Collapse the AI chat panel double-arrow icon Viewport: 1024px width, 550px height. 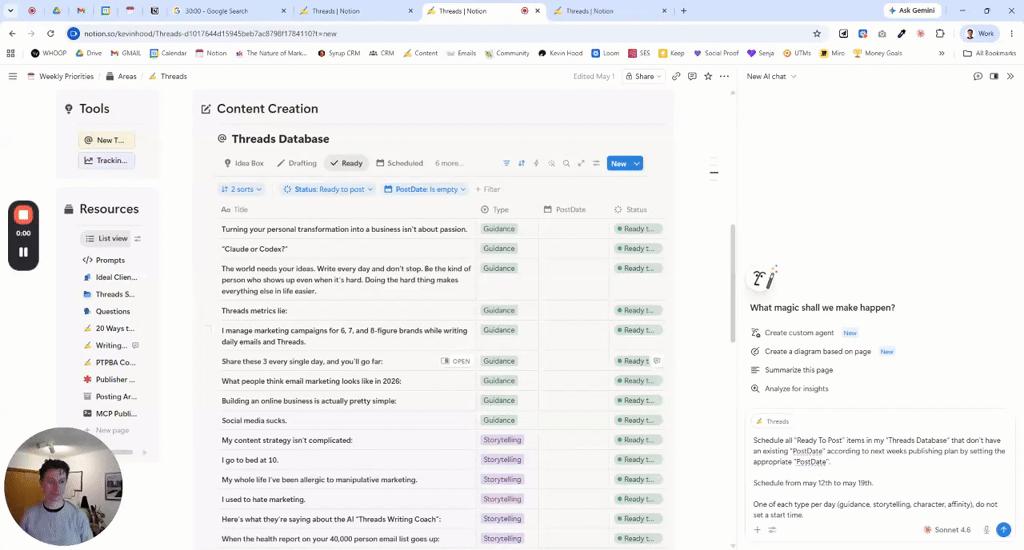point(1010,76)
